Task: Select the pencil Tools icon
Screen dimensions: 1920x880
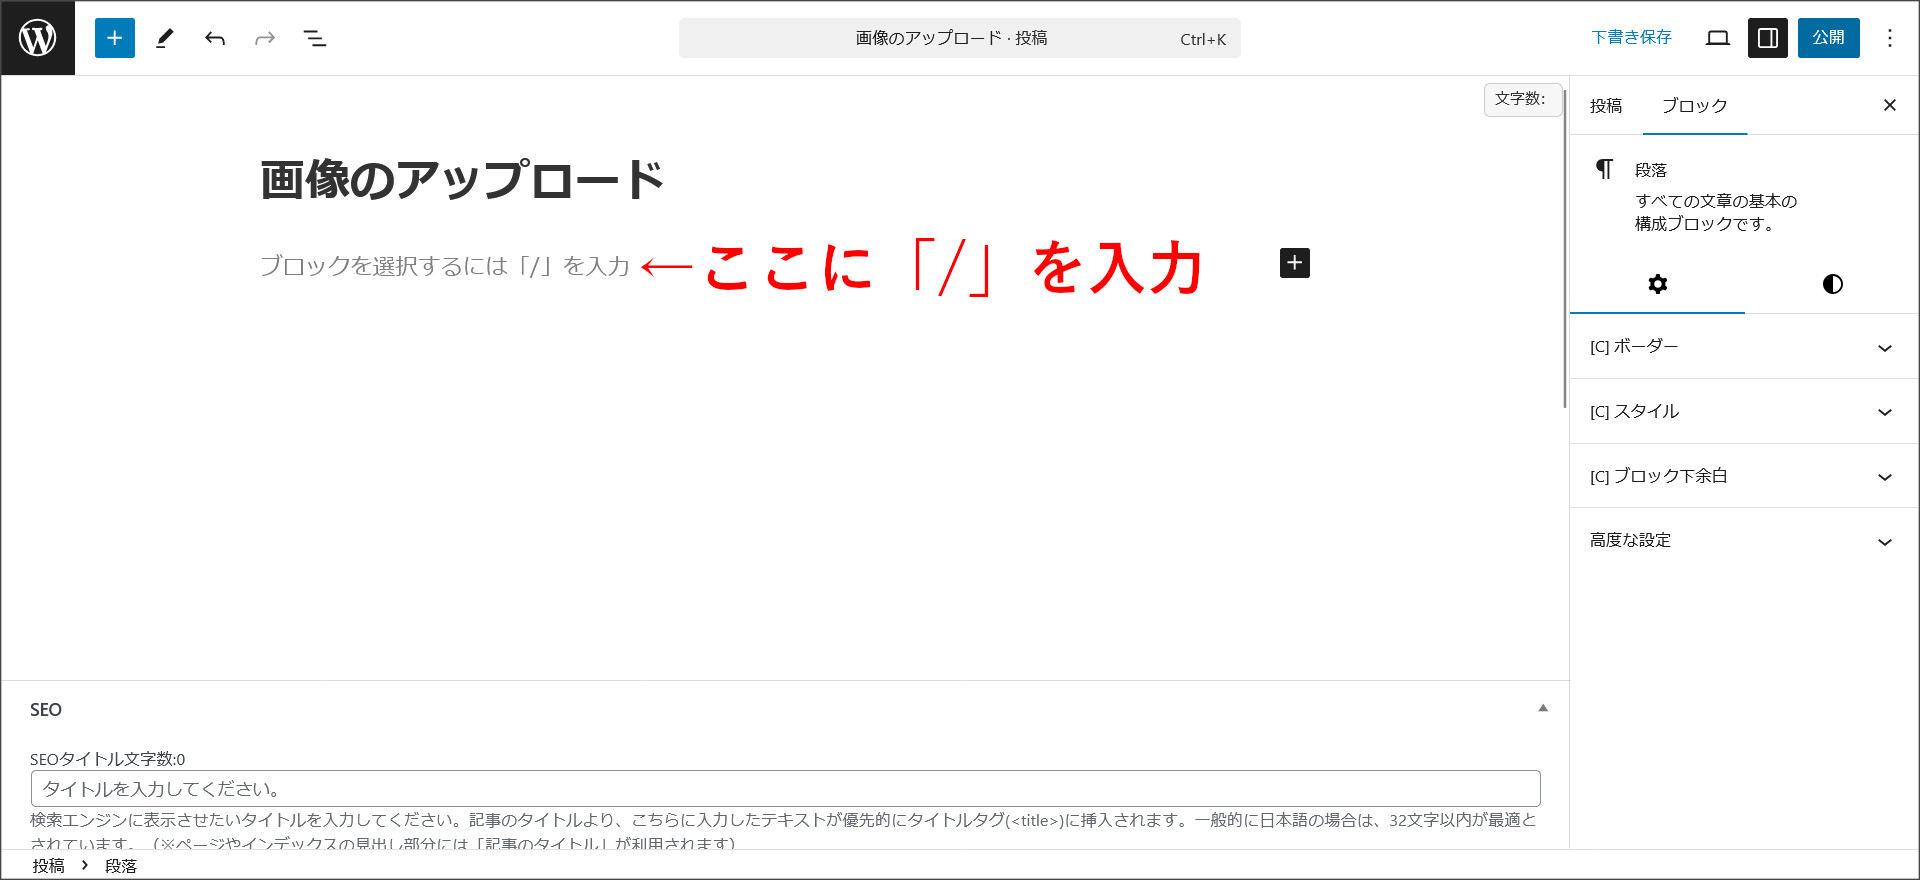Action: point(165,38)
